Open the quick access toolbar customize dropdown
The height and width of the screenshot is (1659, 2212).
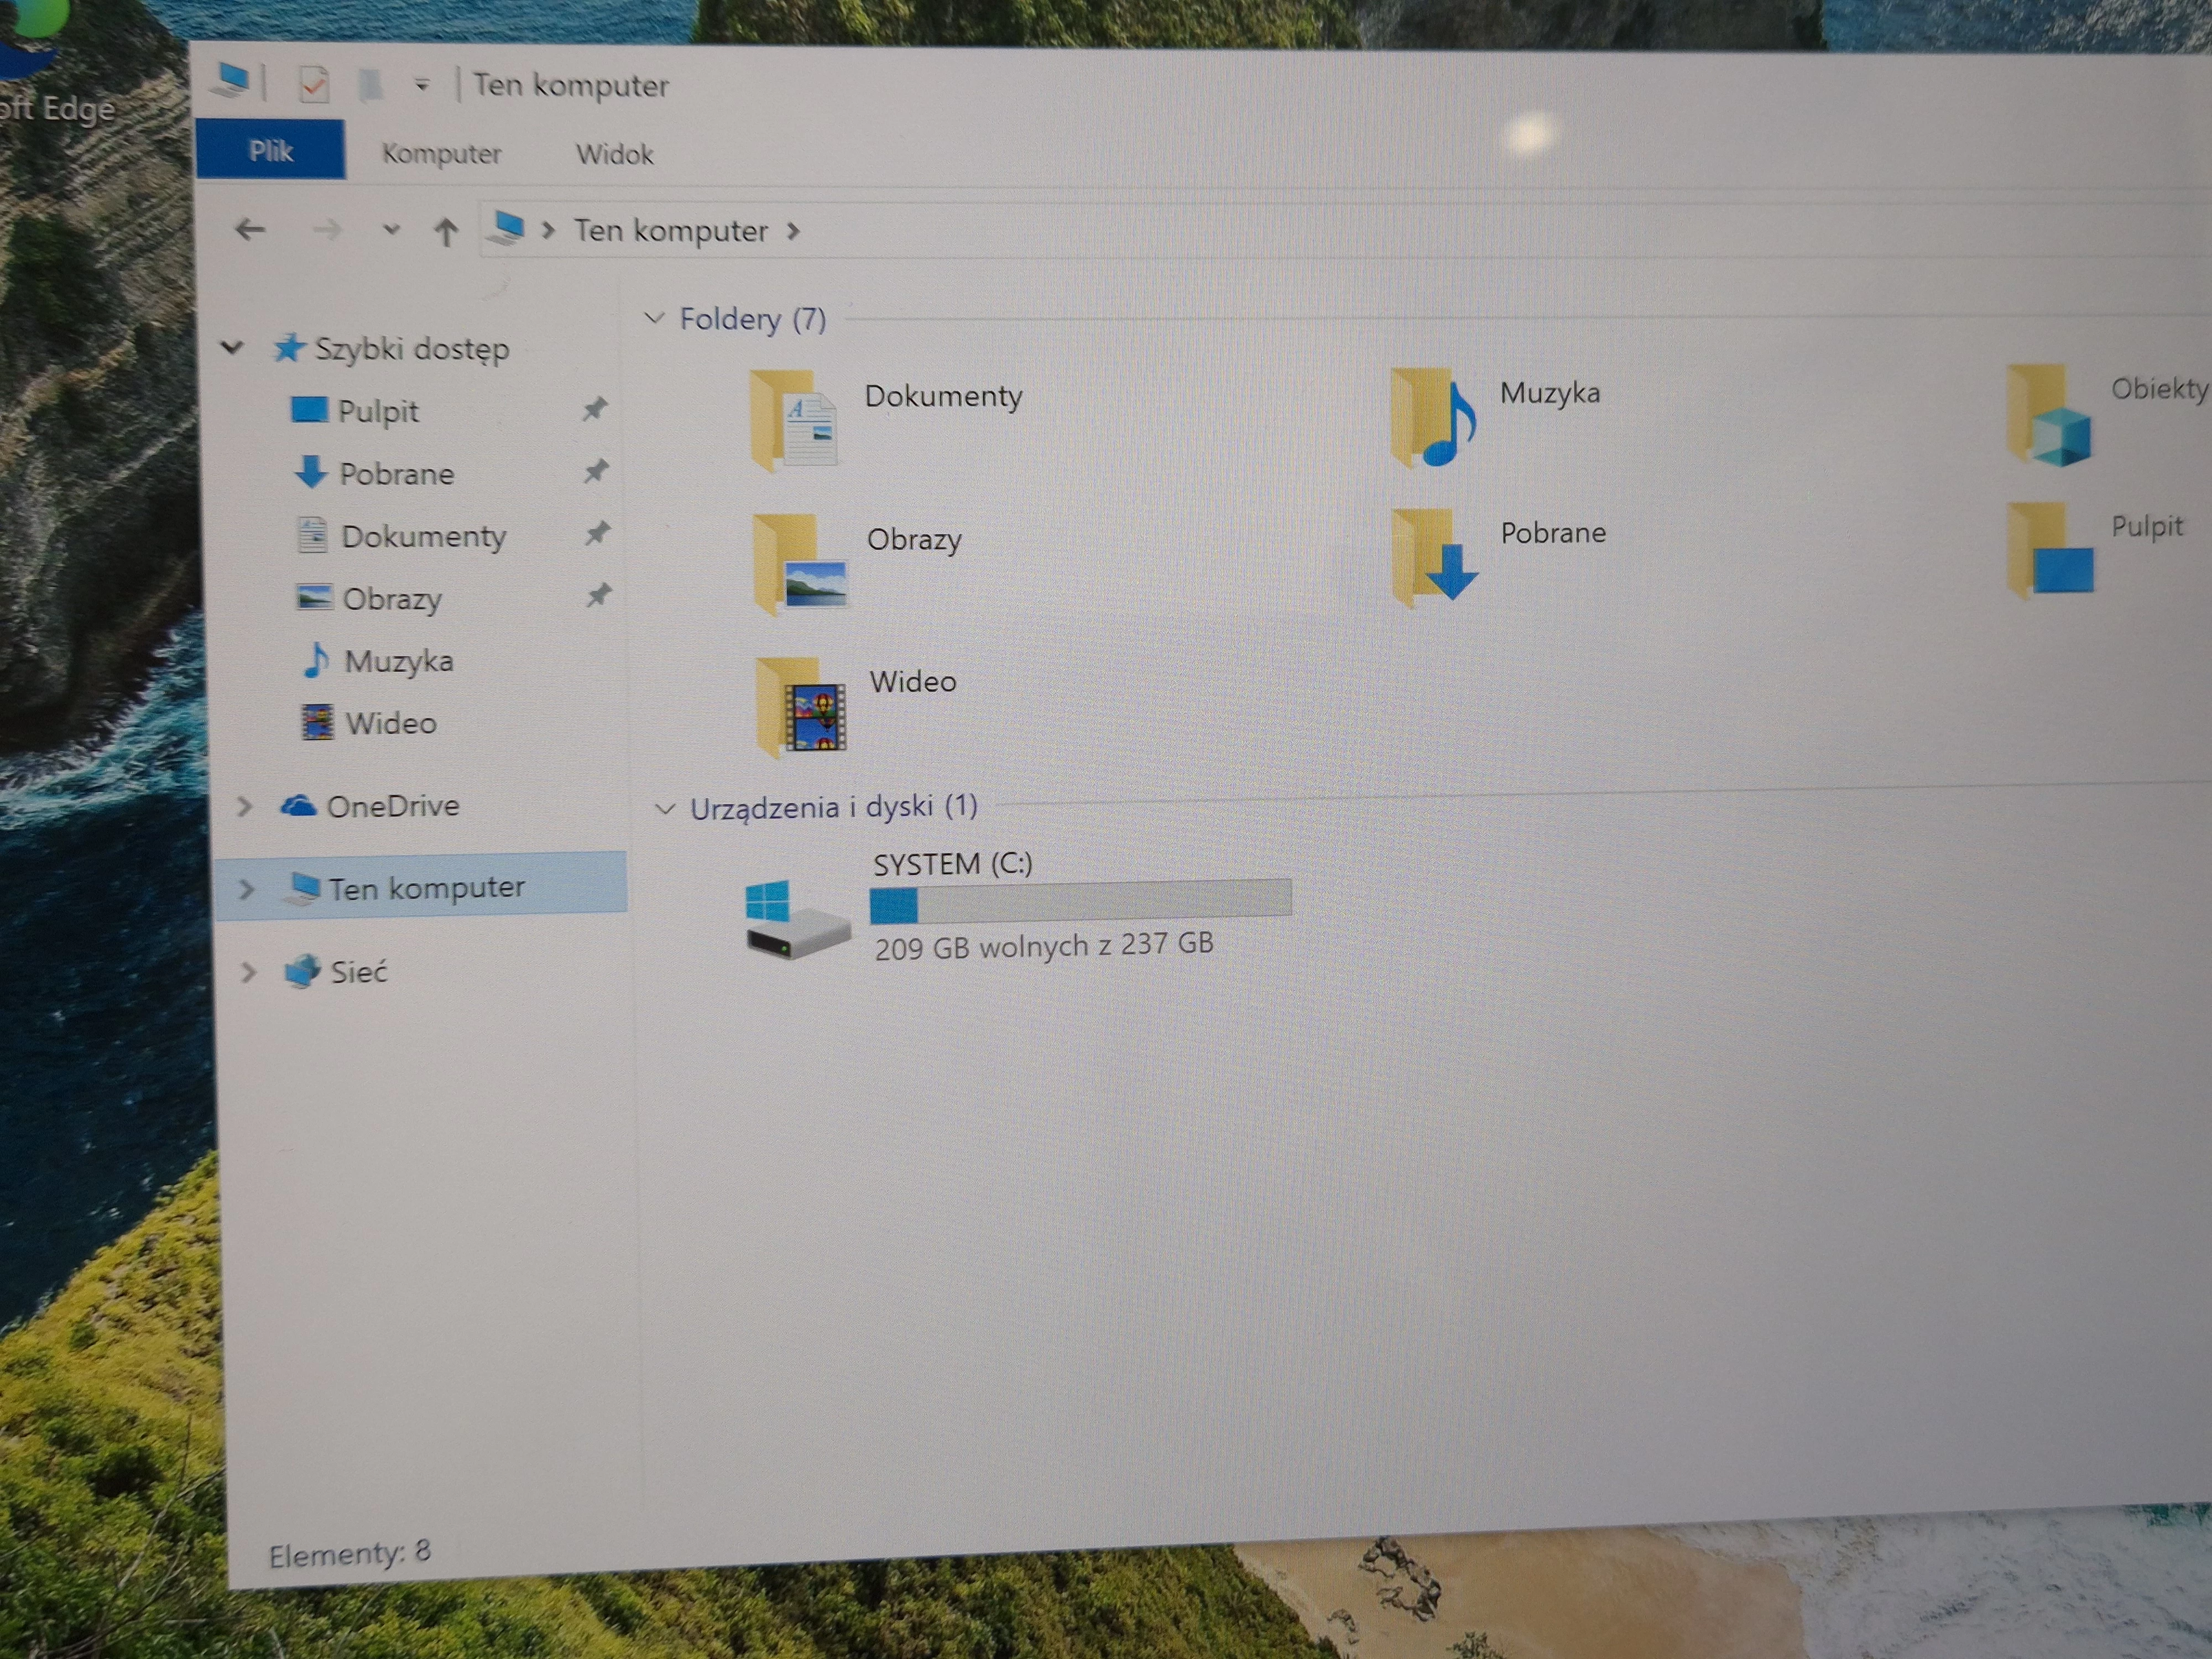click(x=421, y=84)
